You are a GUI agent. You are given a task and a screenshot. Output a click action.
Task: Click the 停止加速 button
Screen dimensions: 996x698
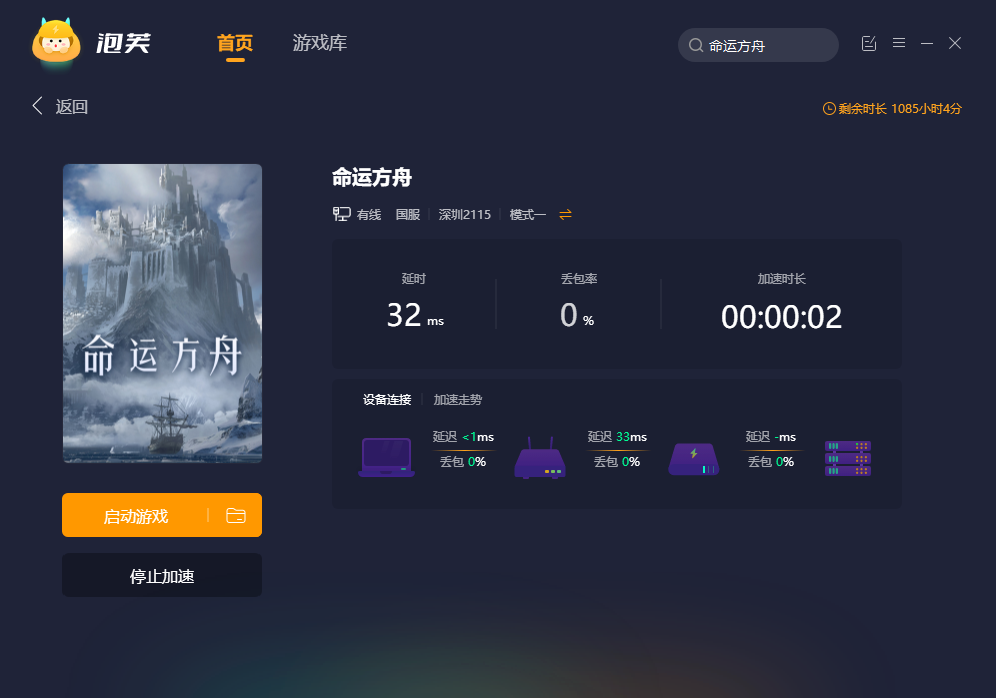tap(162, 575)
